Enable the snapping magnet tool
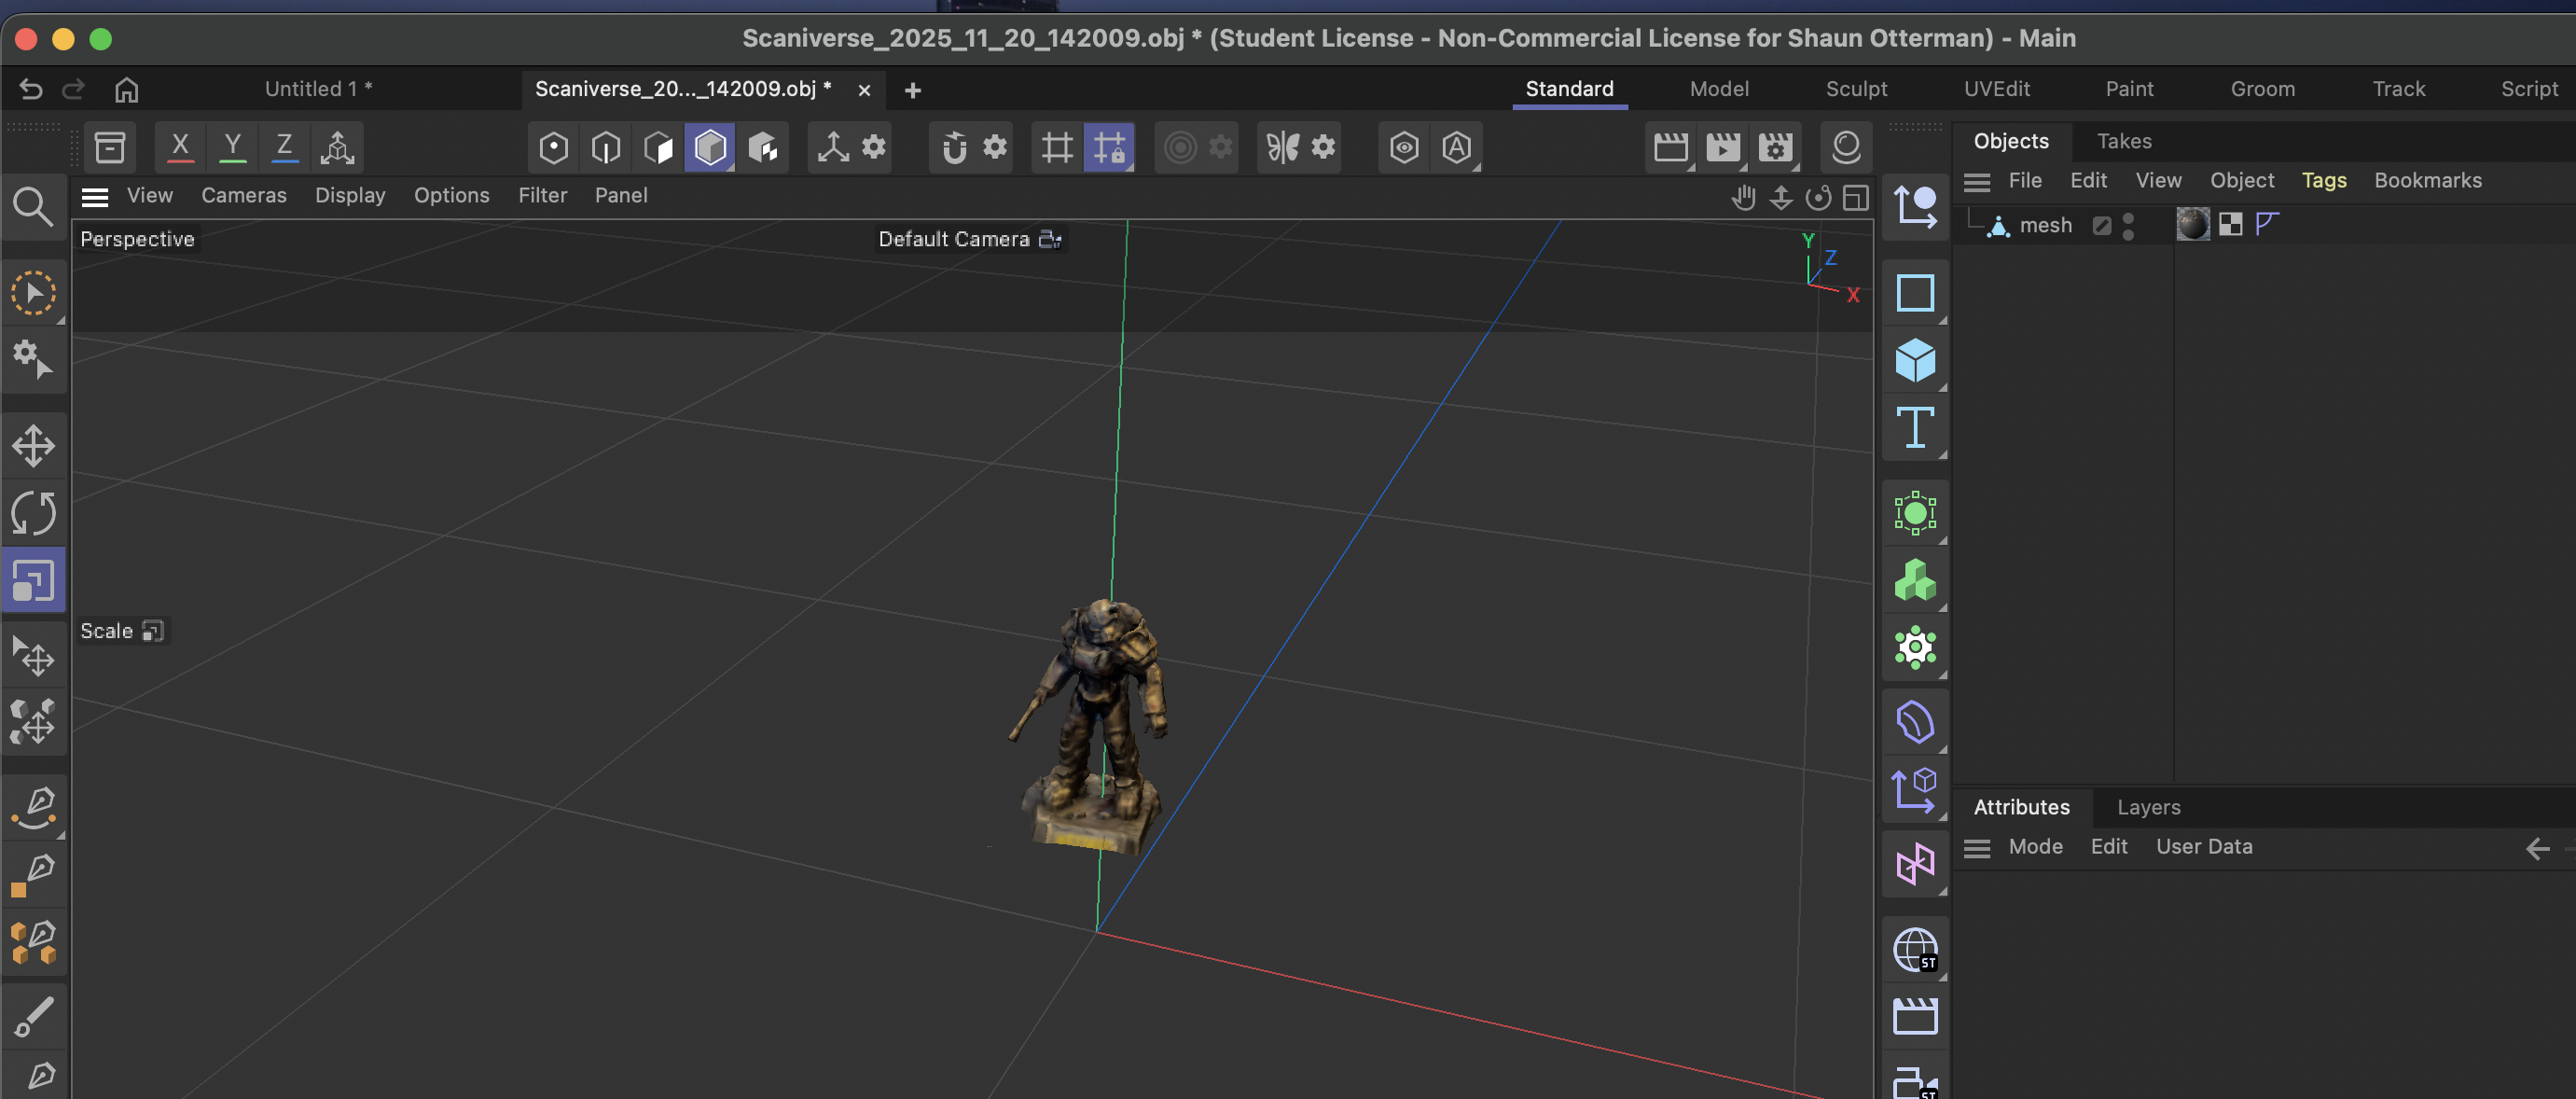2576x1099 pixels. click(953, 147)
